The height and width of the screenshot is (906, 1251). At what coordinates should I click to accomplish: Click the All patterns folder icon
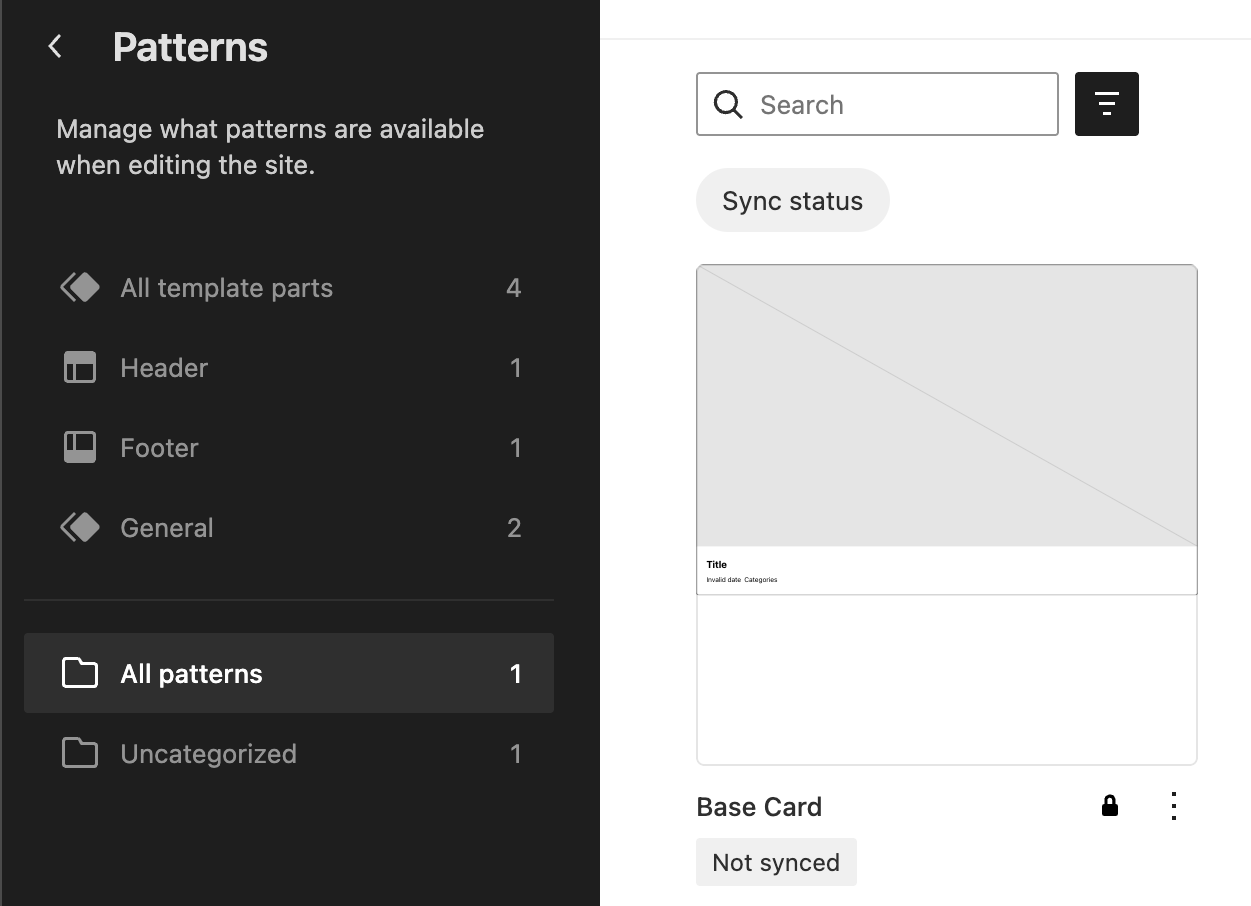(x=79, y=673)
